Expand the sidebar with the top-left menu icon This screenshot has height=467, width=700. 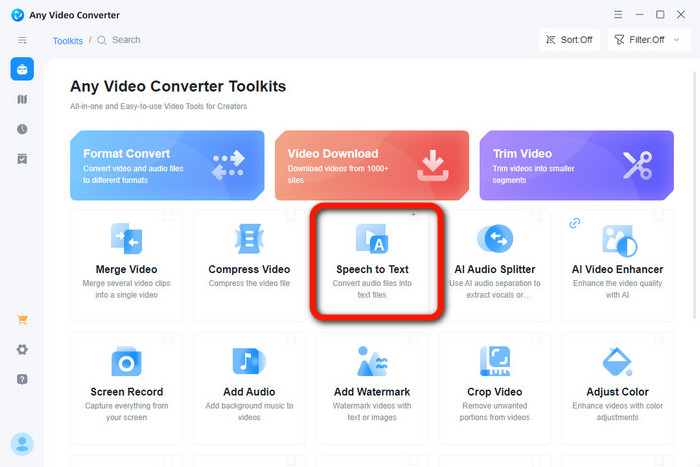pos(22,40)
